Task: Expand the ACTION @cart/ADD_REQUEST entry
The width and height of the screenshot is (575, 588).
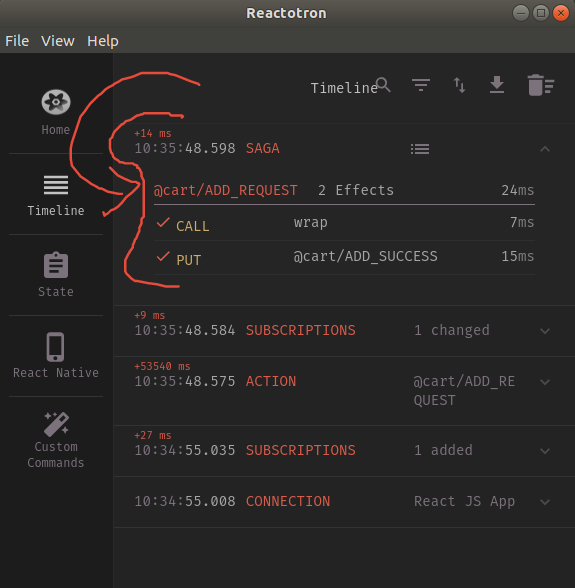Action: click(545, 382)
